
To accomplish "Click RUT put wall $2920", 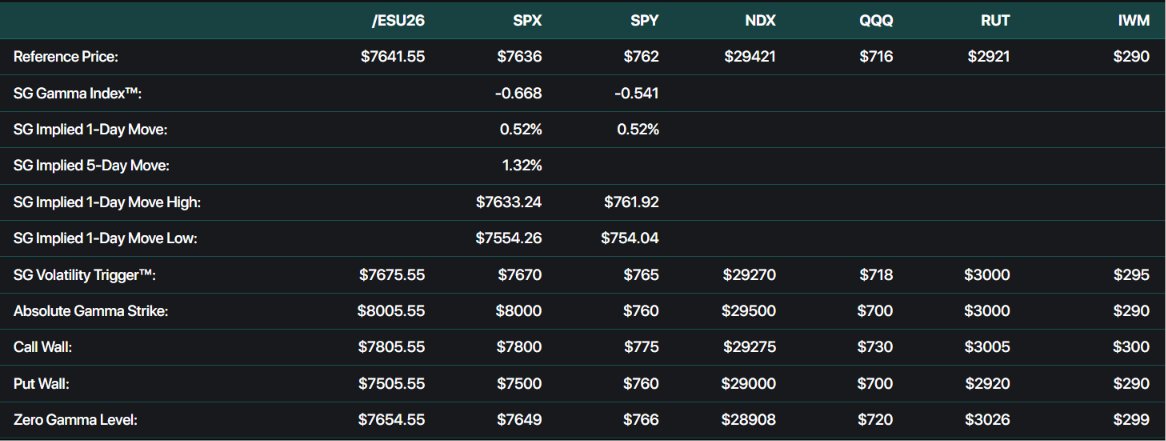I will [988, 384].
